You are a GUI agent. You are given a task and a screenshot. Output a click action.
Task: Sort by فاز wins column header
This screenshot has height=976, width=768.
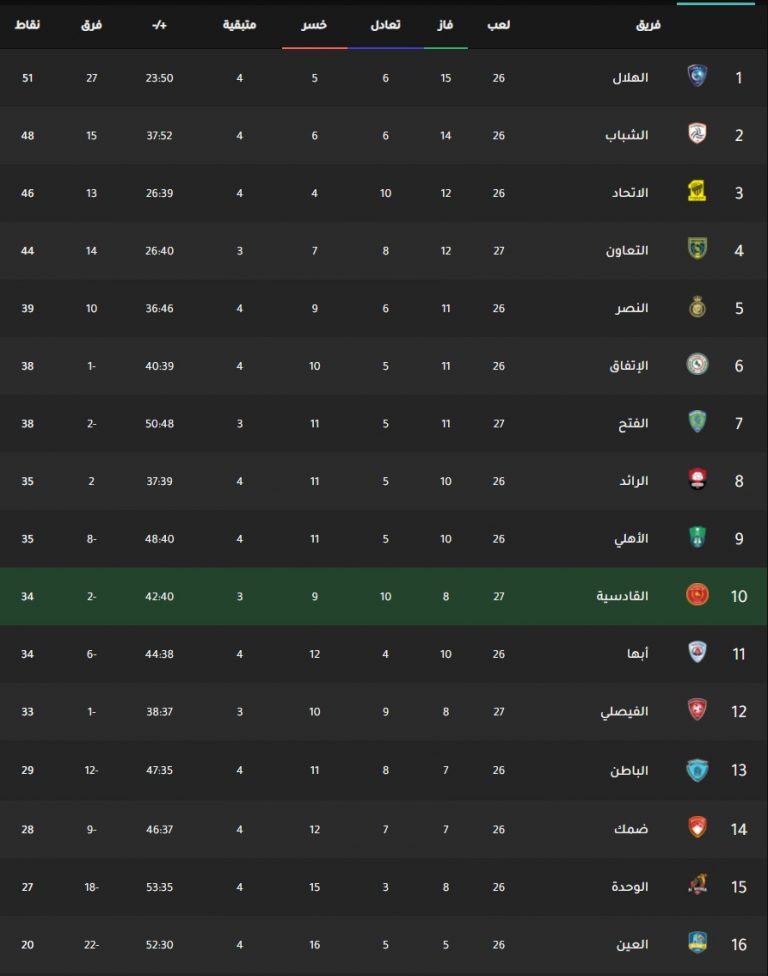coord(445,25)
